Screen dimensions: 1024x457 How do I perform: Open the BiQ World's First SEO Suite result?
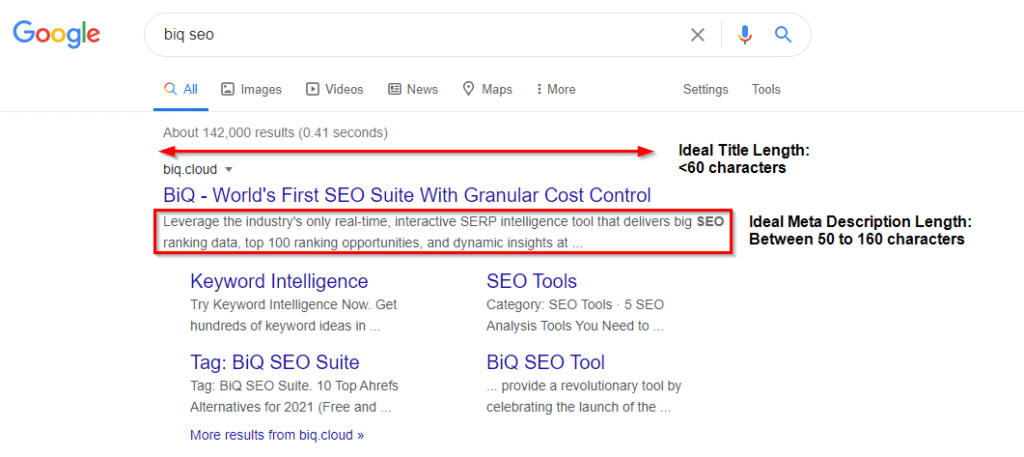coord(407,195)
